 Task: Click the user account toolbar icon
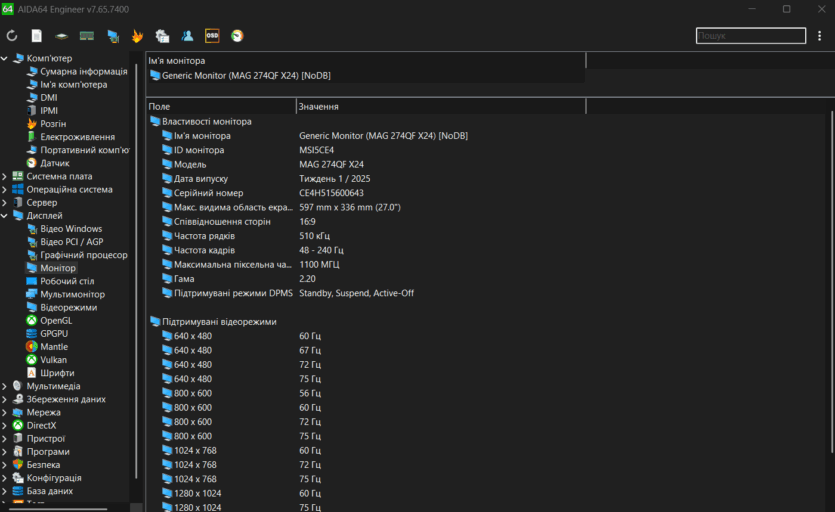187,36
